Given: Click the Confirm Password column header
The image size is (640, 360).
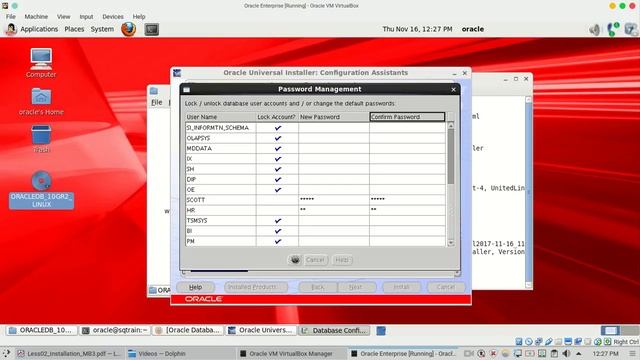Looking at the screenshot, I should pyautogui.click(x=407, y=117).
